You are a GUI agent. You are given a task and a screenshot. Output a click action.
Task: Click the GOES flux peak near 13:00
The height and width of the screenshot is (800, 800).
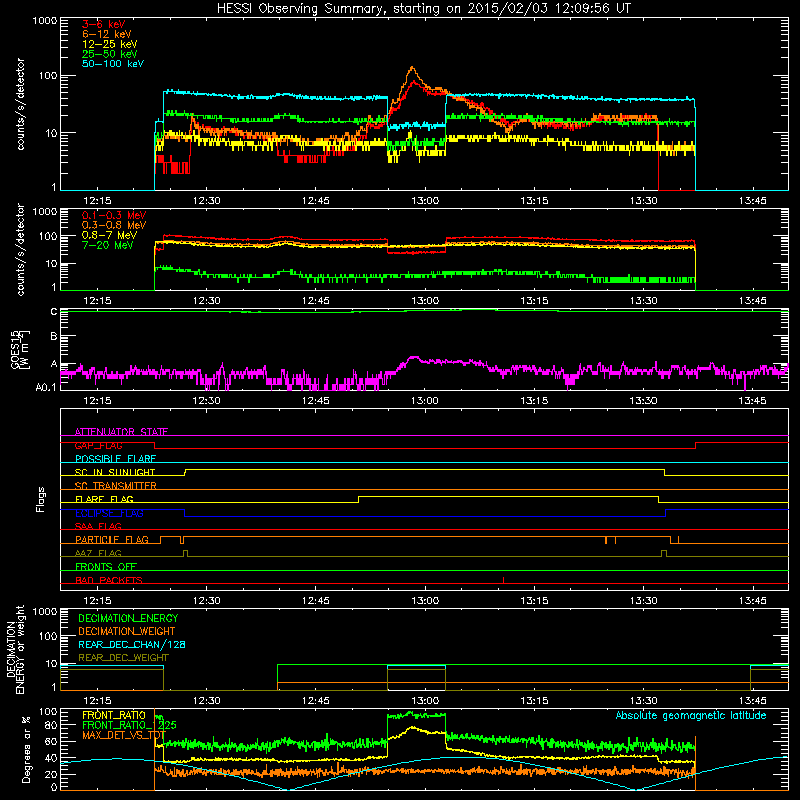pyautogui.click(x=414, y=358)
